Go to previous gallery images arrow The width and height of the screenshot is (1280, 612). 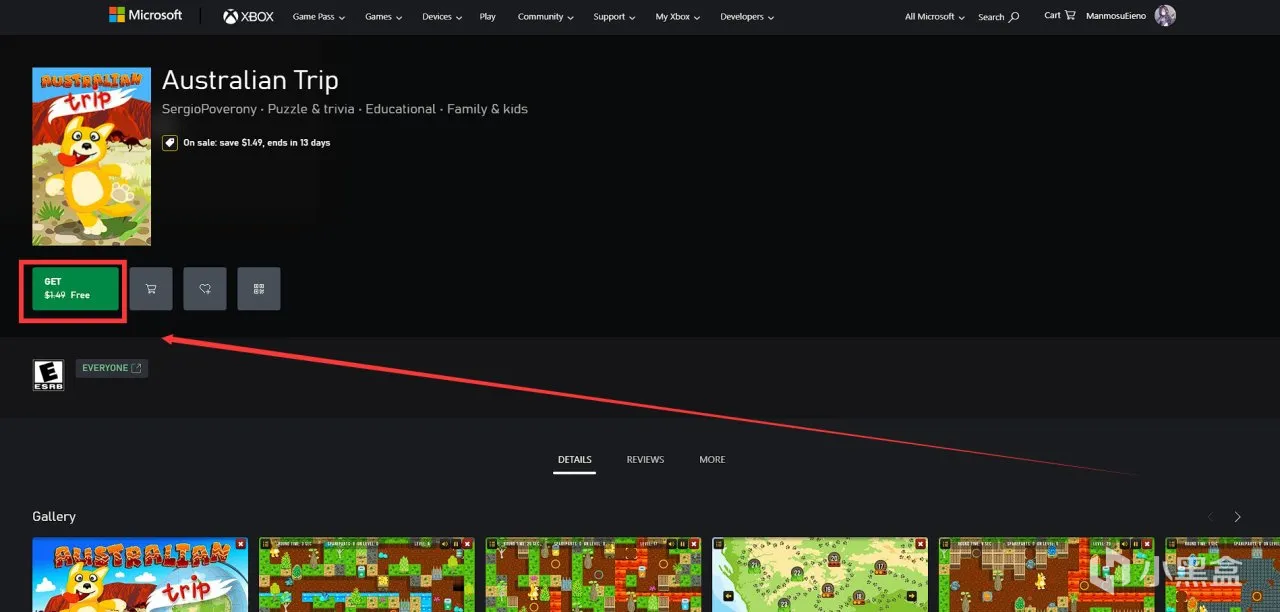[1210, 517]
